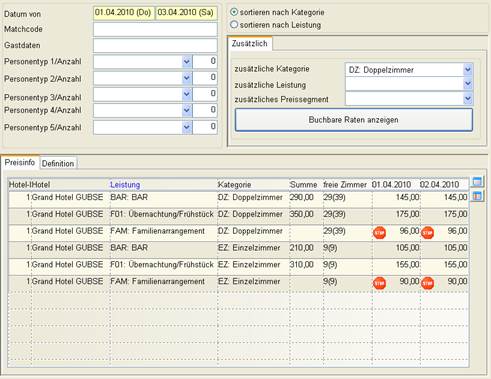Click free rooms 9(9) in 310,00 row
The image size is (491, 379).
[x=330, y=265]
